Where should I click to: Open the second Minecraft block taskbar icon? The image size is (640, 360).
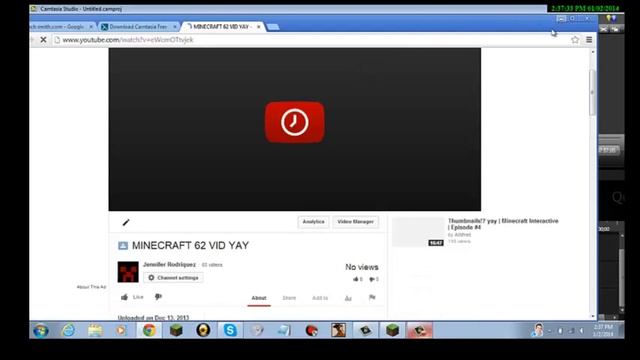[392, 330]
